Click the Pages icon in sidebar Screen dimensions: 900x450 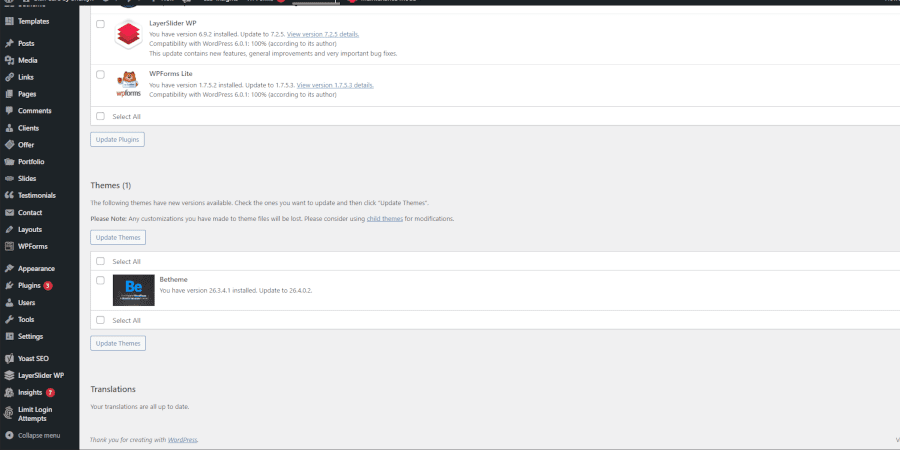[x=9, y=94]
